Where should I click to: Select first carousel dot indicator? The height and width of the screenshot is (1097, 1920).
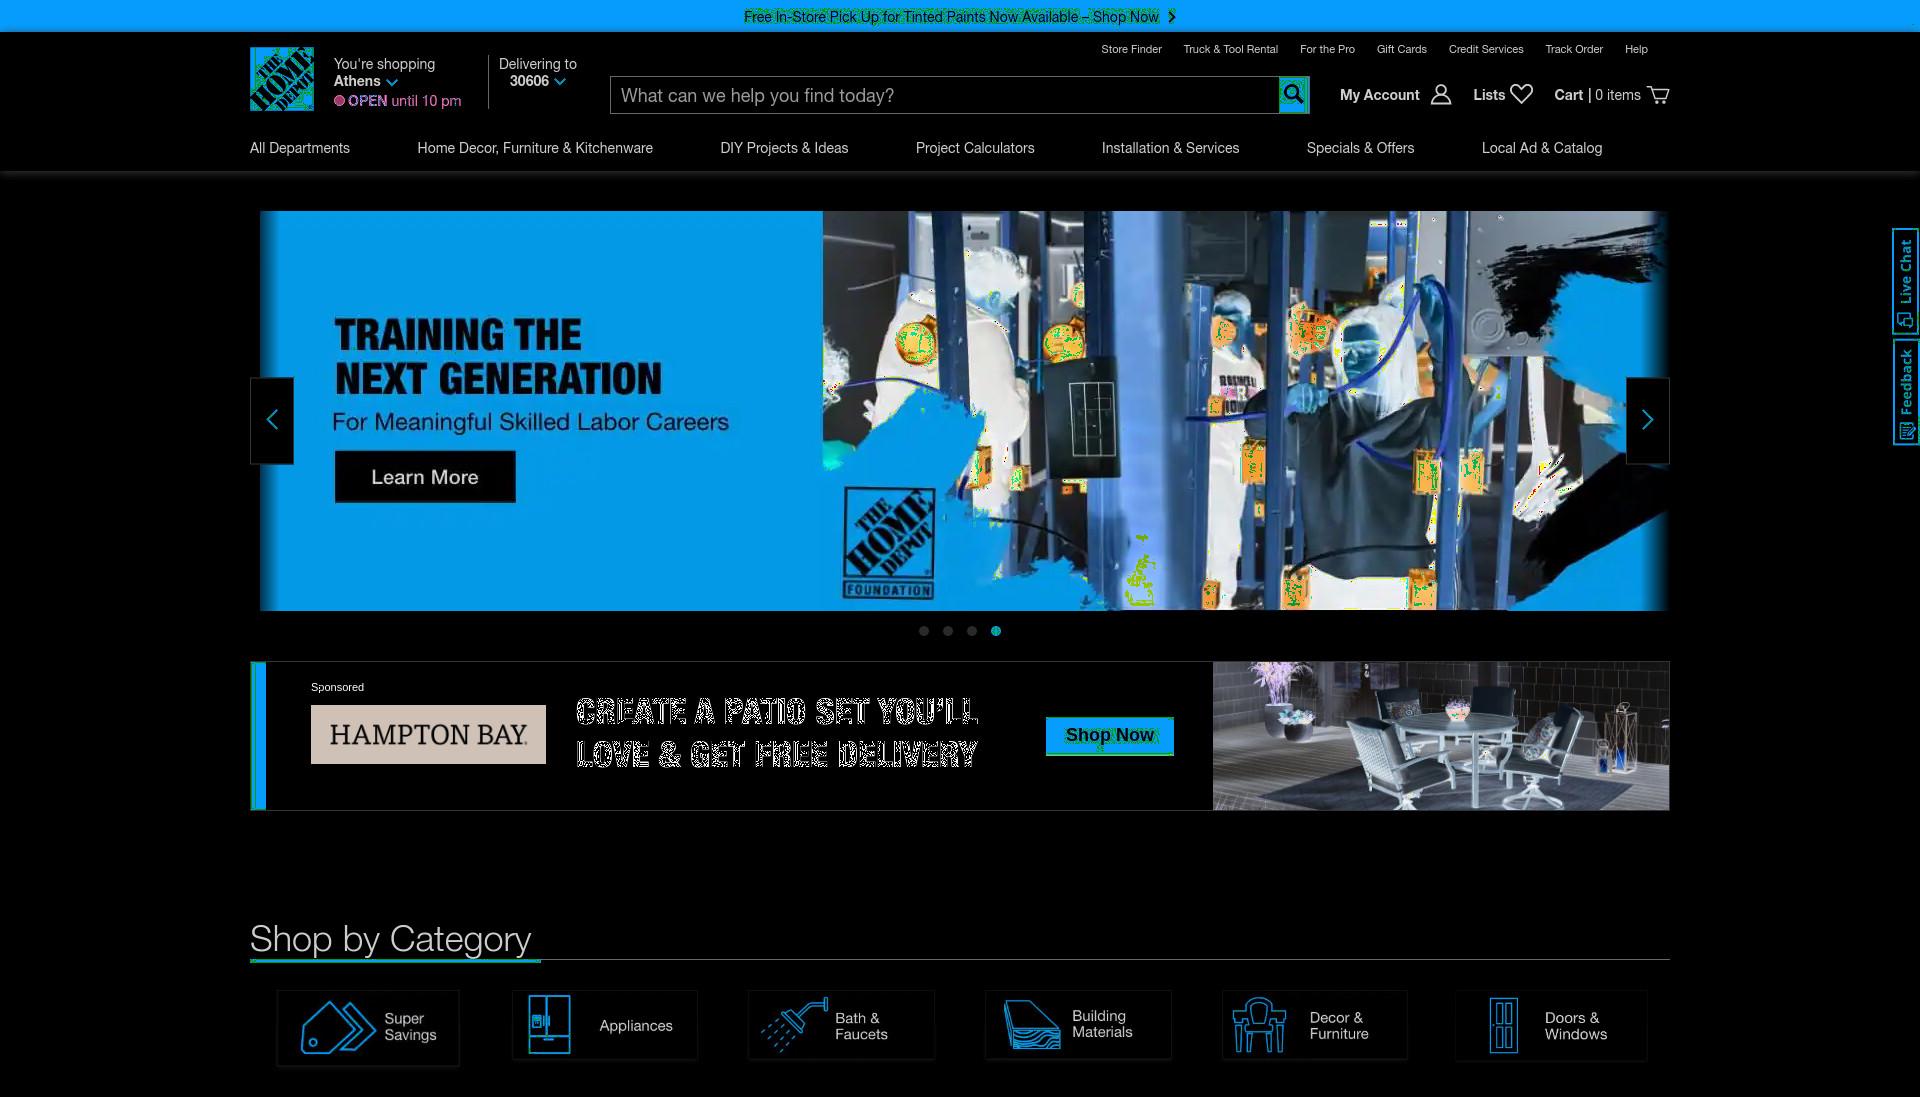(x=924, y=631)
